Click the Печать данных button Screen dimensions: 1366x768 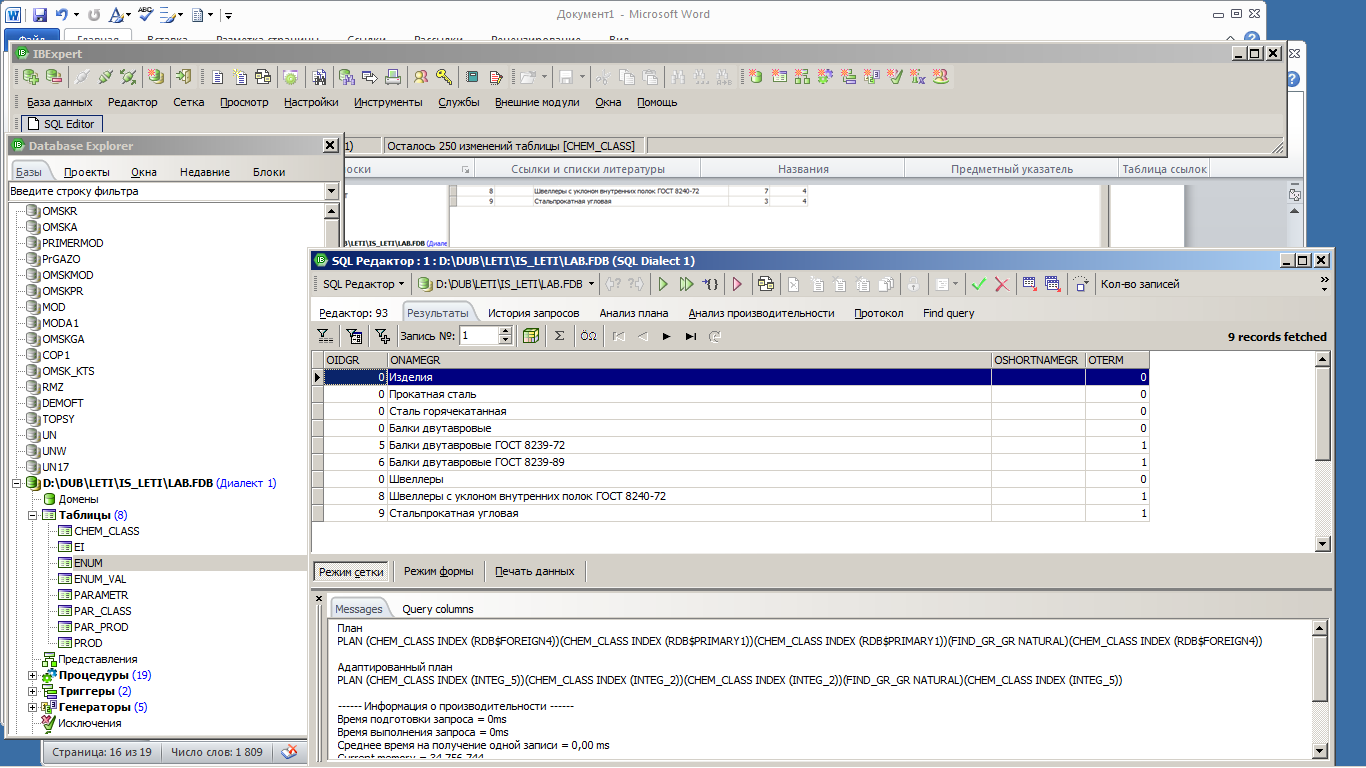[535, 571]
